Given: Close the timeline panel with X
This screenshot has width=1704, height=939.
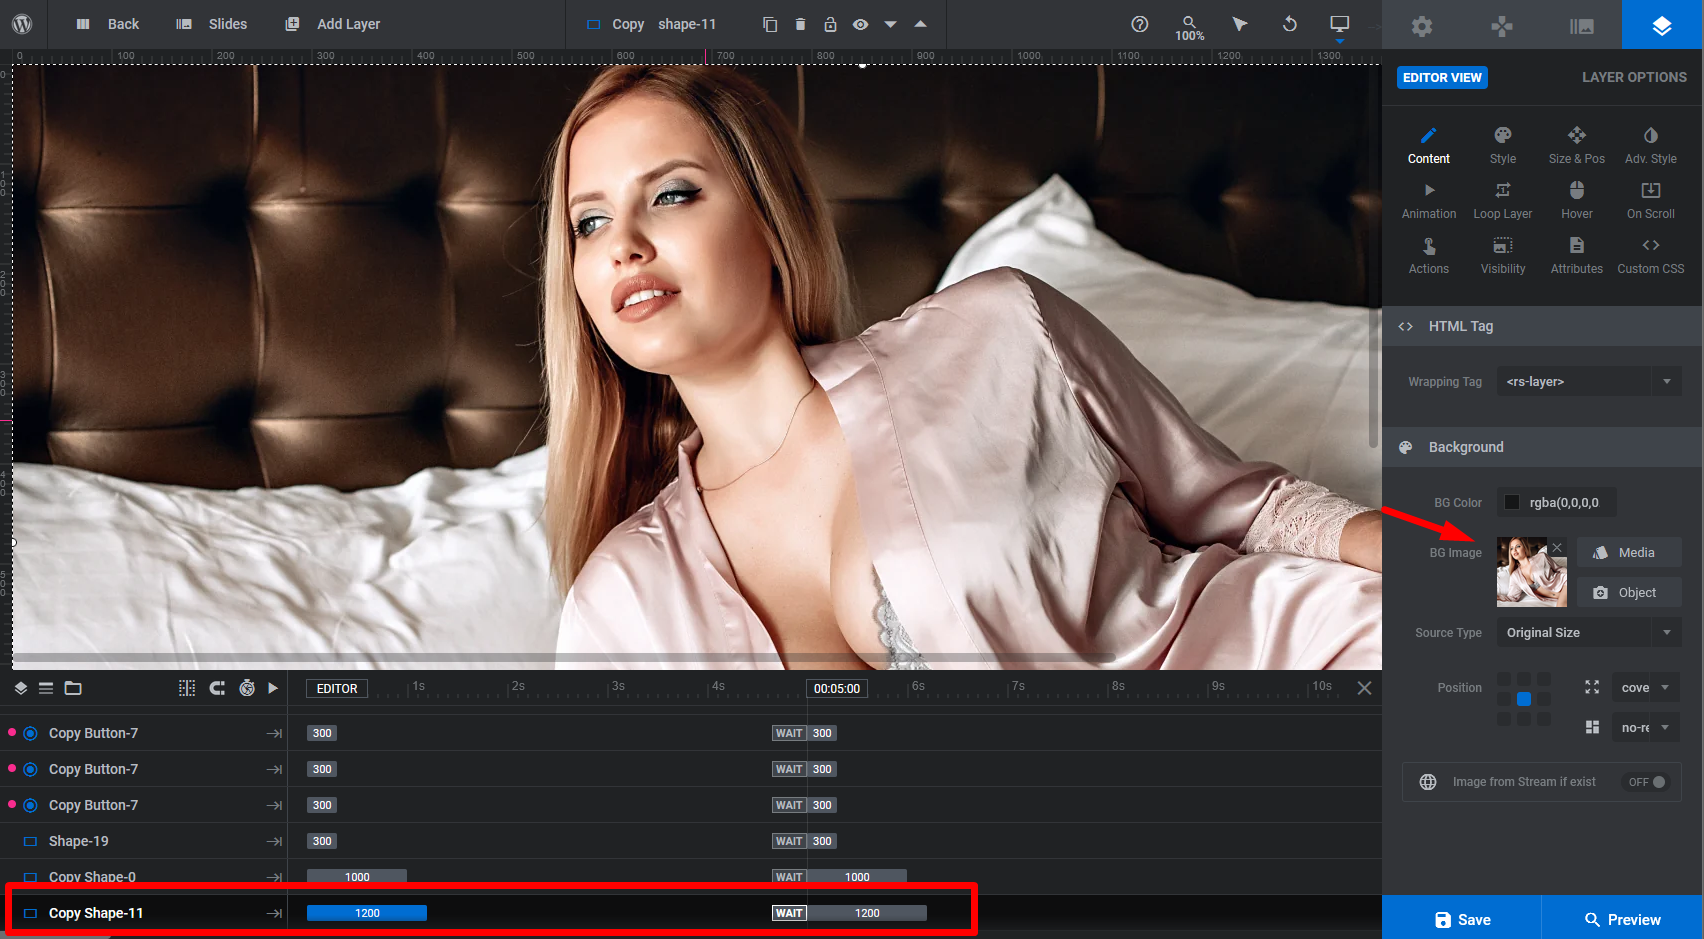Looking at the screenshot, I should tap(1364, 688).
